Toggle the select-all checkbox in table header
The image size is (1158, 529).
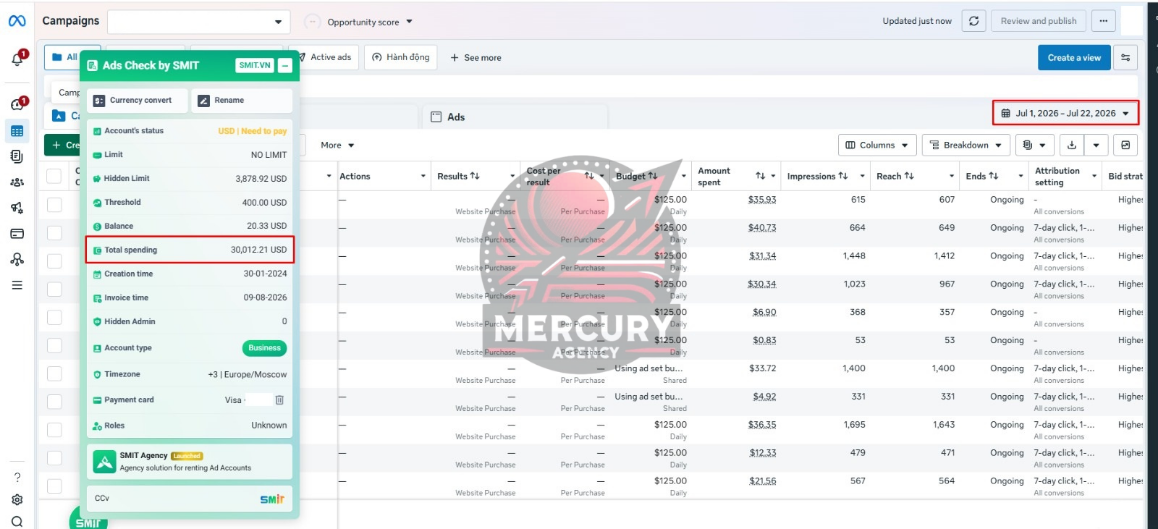click(54, 176)
